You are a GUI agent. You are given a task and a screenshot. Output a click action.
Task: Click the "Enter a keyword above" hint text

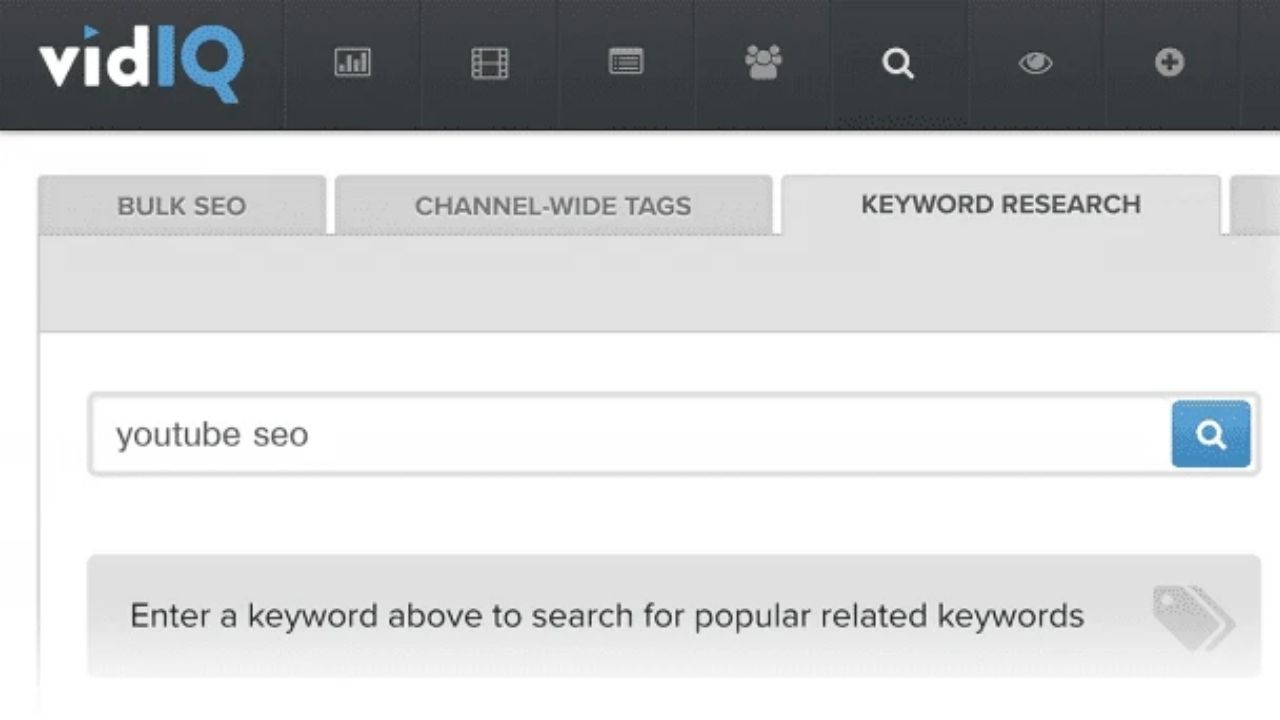606,615
